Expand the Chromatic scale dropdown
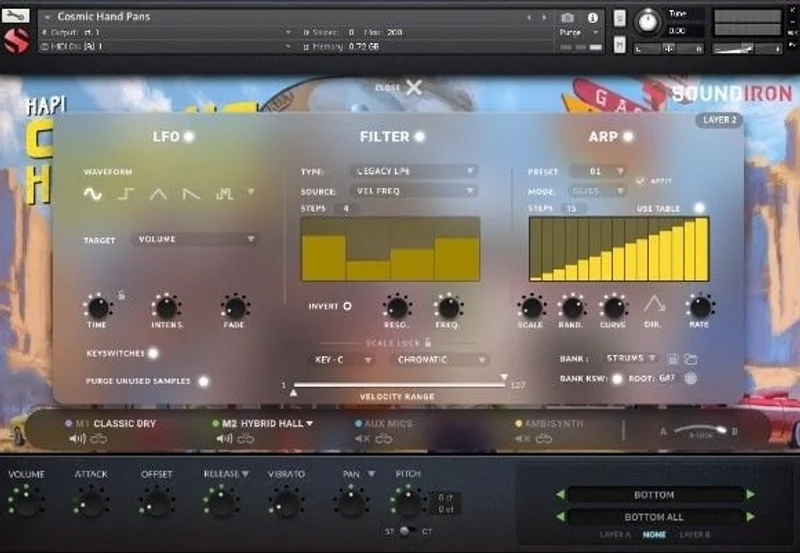Image resolution: width=800 pixels, height=553 pixels. [x=440, y=360]
